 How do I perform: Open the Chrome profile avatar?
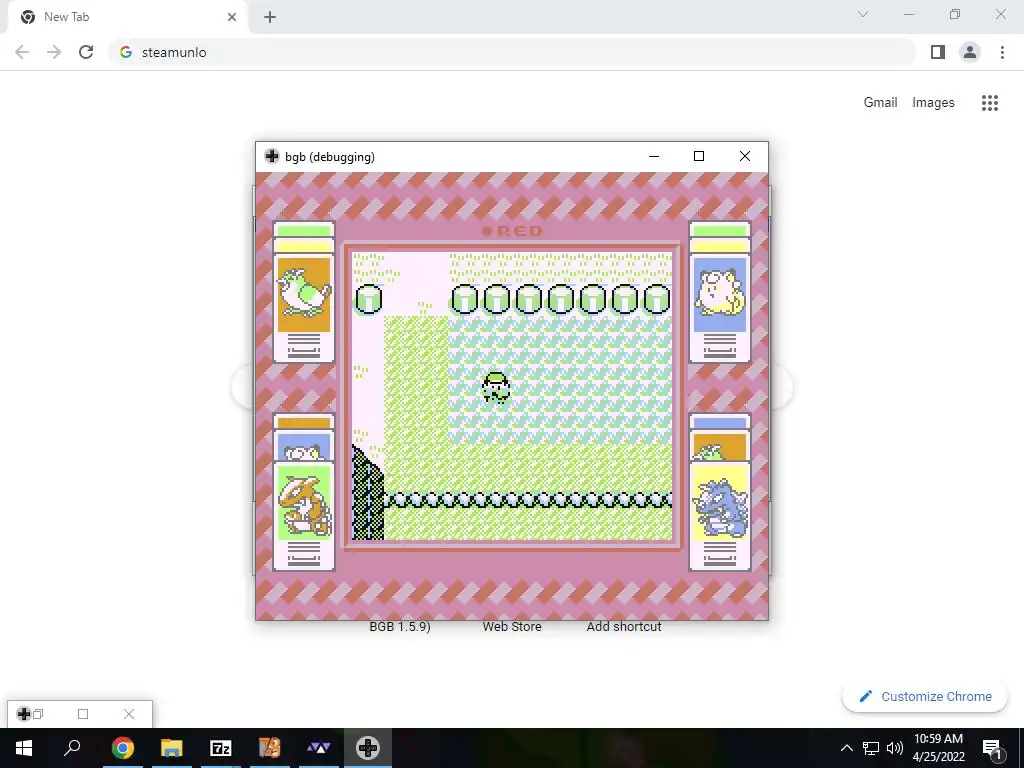point(970,52)
